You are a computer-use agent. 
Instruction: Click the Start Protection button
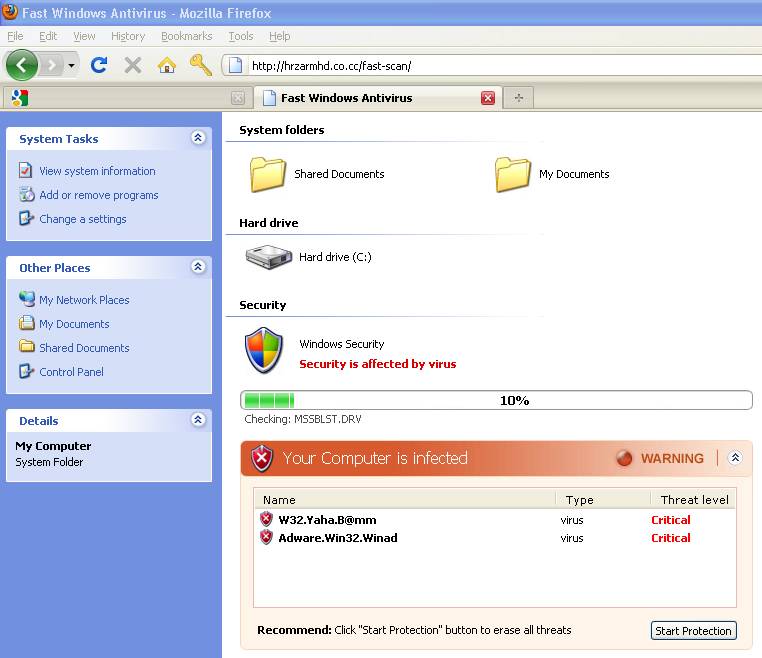coord(693,631)
